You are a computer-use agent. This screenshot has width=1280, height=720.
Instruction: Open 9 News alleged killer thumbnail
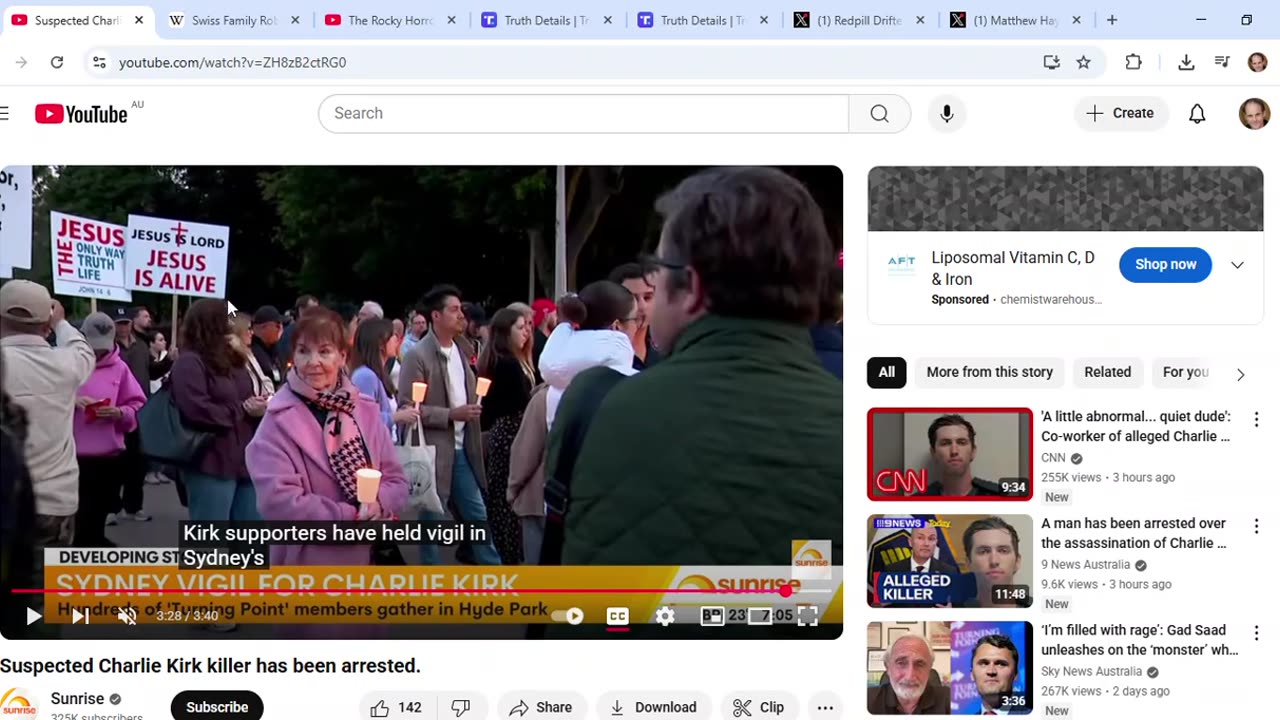click(950, 561)
